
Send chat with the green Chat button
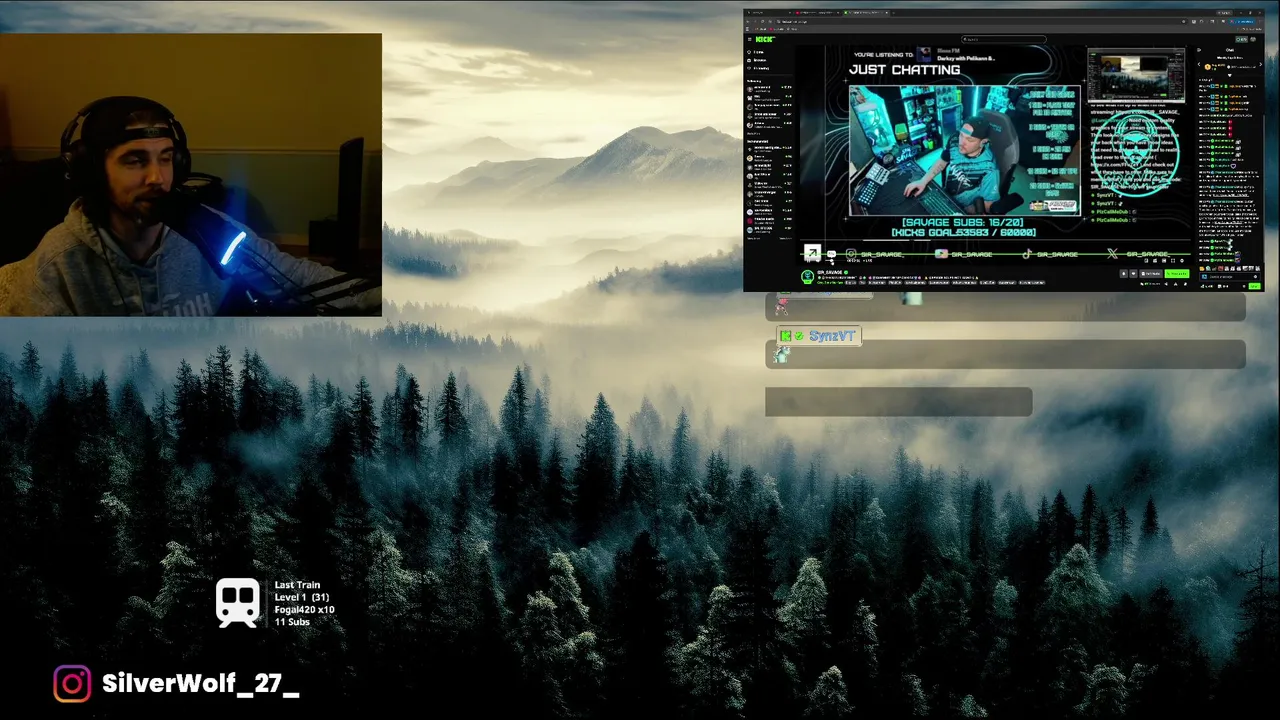pos(1255,286)
